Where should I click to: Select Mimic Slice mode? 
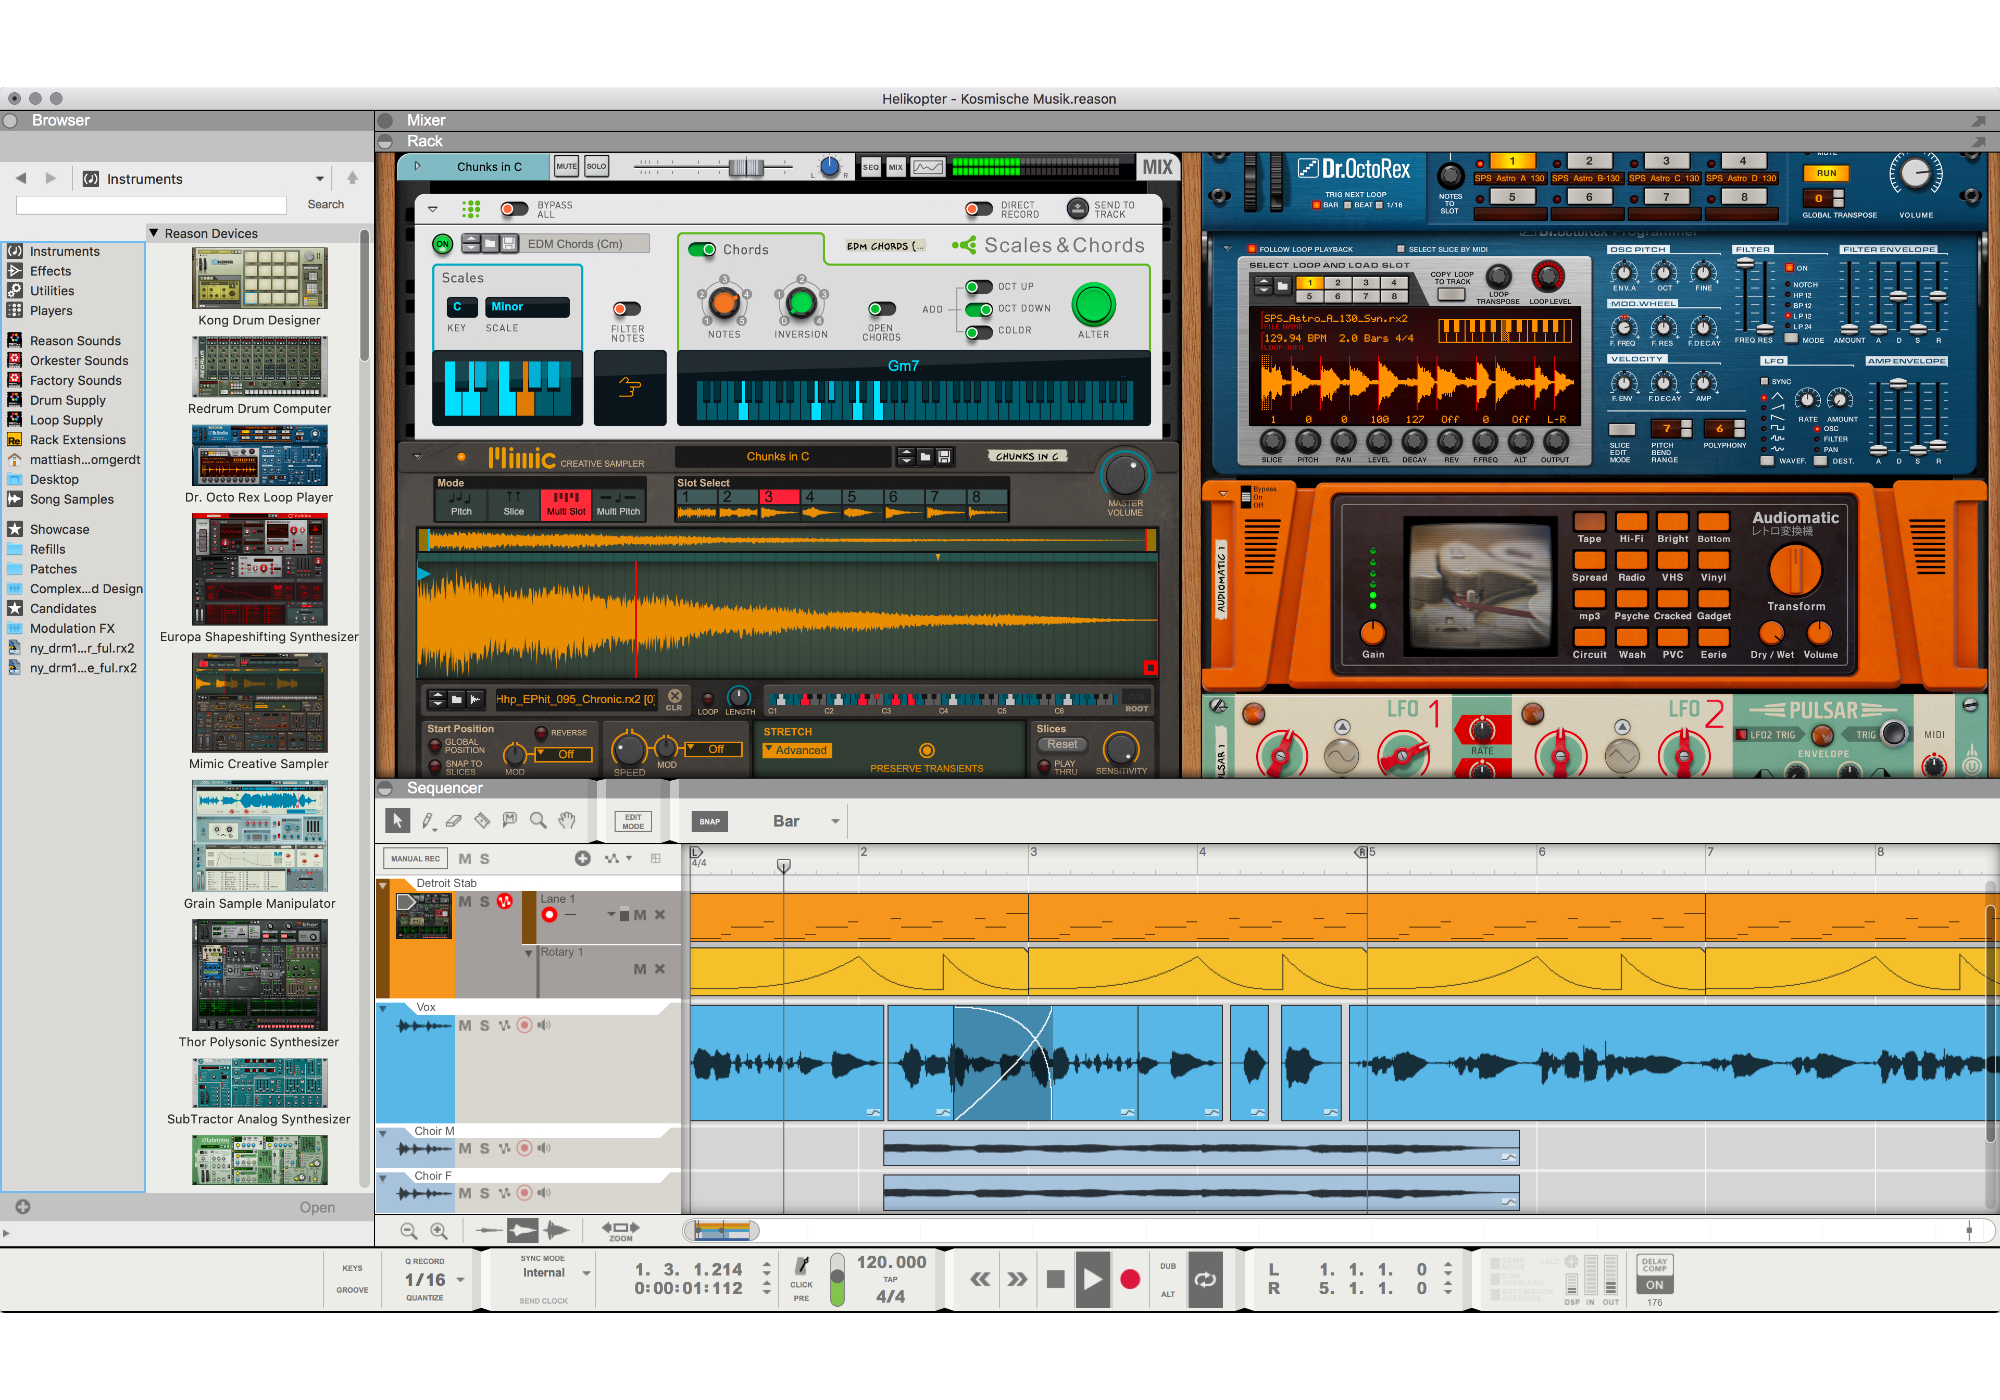(x=513, y=504)
